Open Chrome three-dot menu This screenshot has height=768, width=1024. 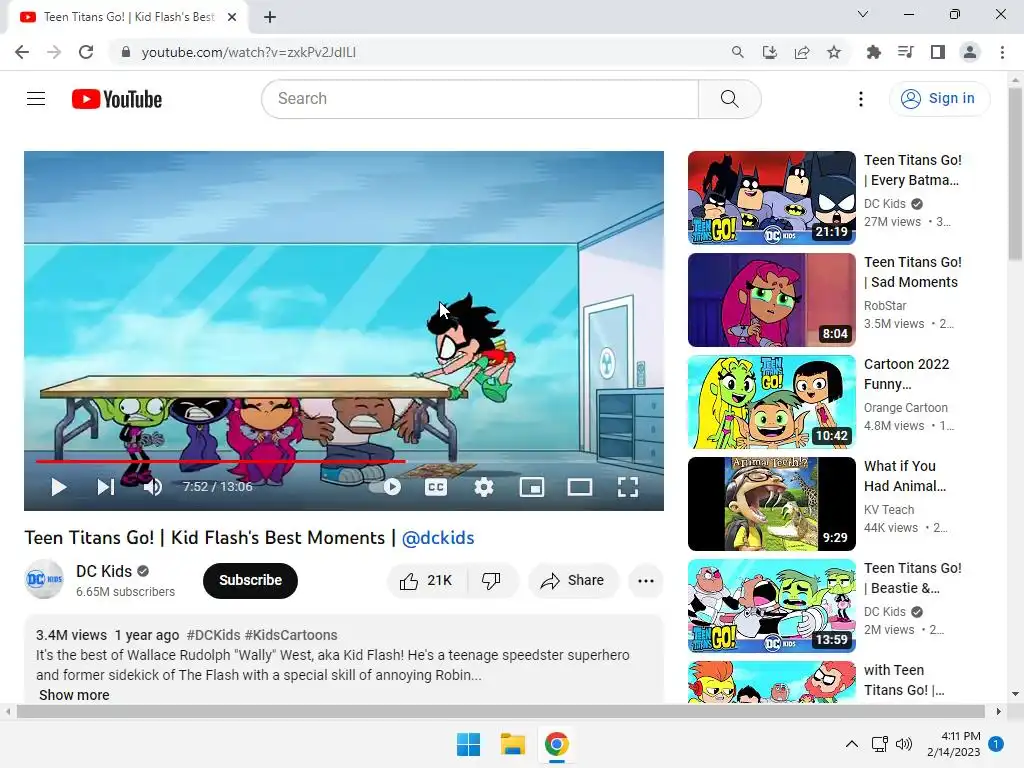pos(1002,52)
